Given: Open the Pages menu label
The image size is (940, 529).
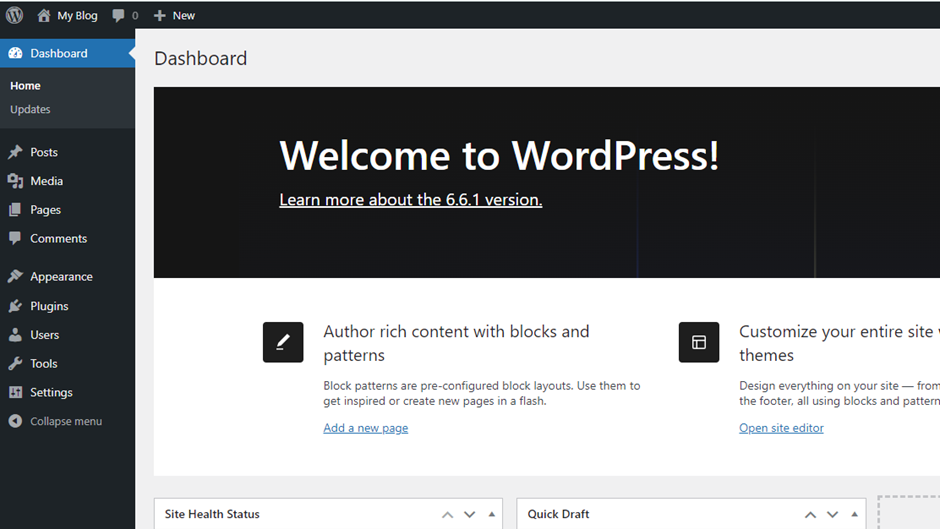Looking at the screenshot, I should (x=46, y=210).
